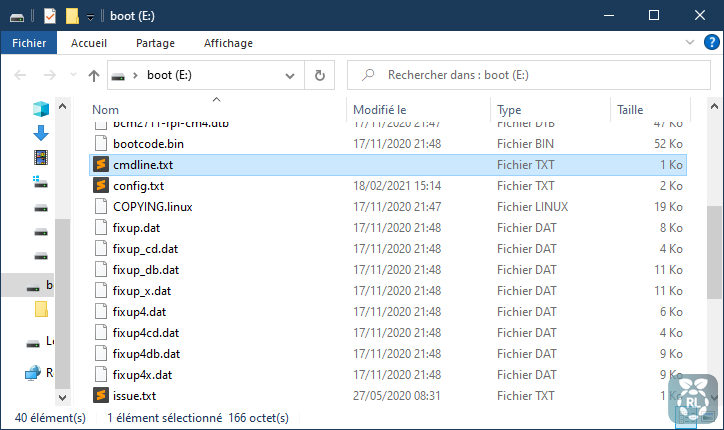Viewport: 724px width, 430px height.
Task: Select the COPYING.linux file icon
Action: coord(101,206)
